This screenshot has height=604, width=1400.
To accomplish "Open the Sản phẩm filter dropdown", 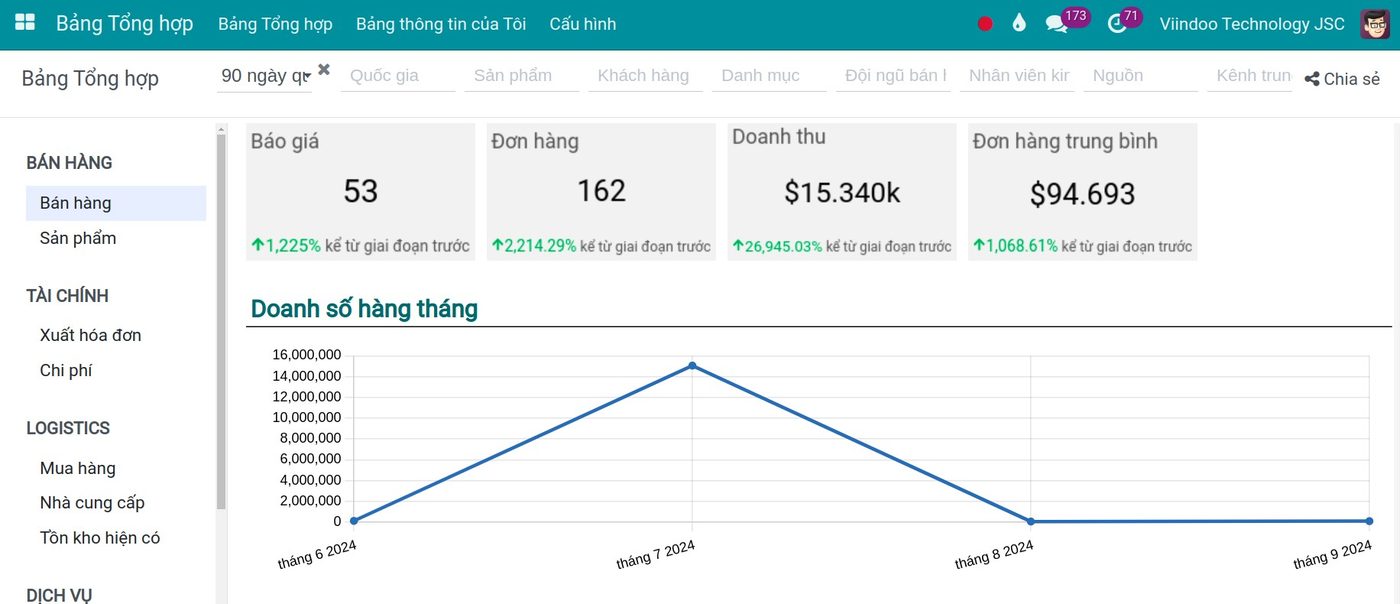I will (522, 76).
